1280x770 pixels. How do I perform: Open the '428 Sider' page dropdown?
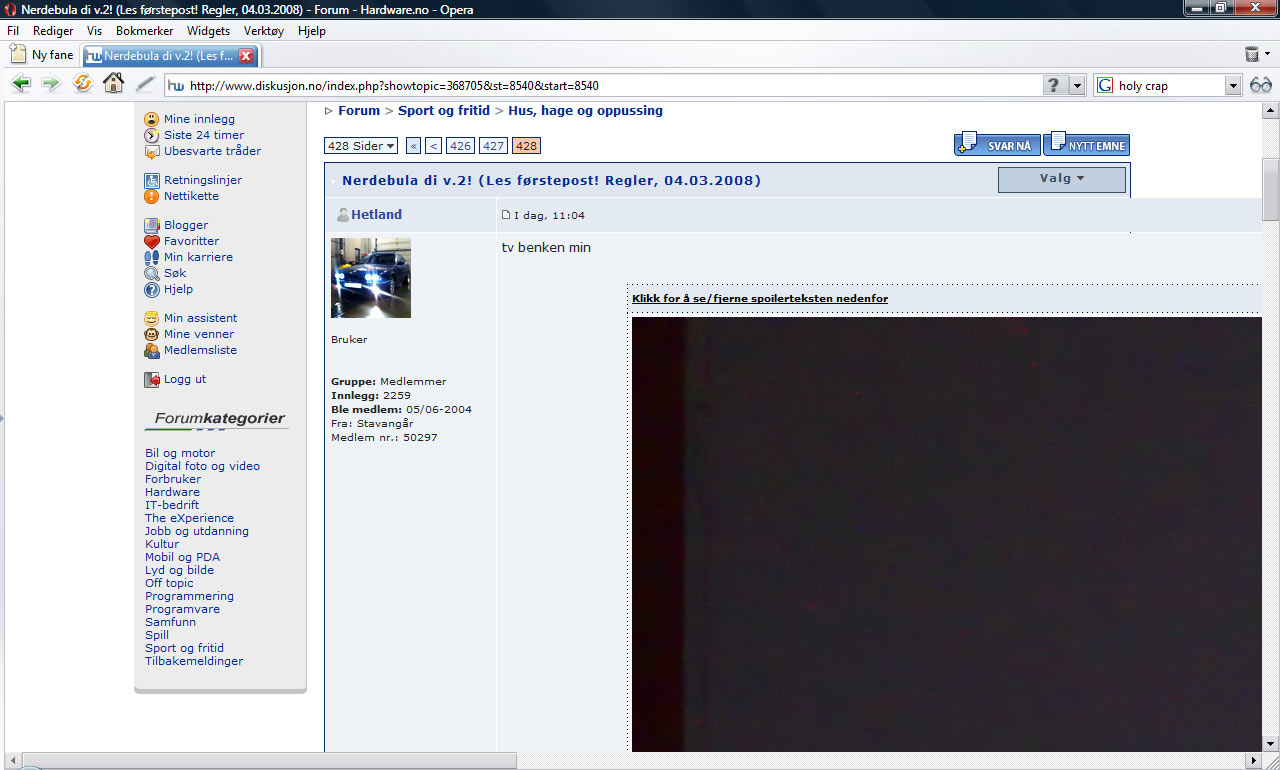pos(361,146)
